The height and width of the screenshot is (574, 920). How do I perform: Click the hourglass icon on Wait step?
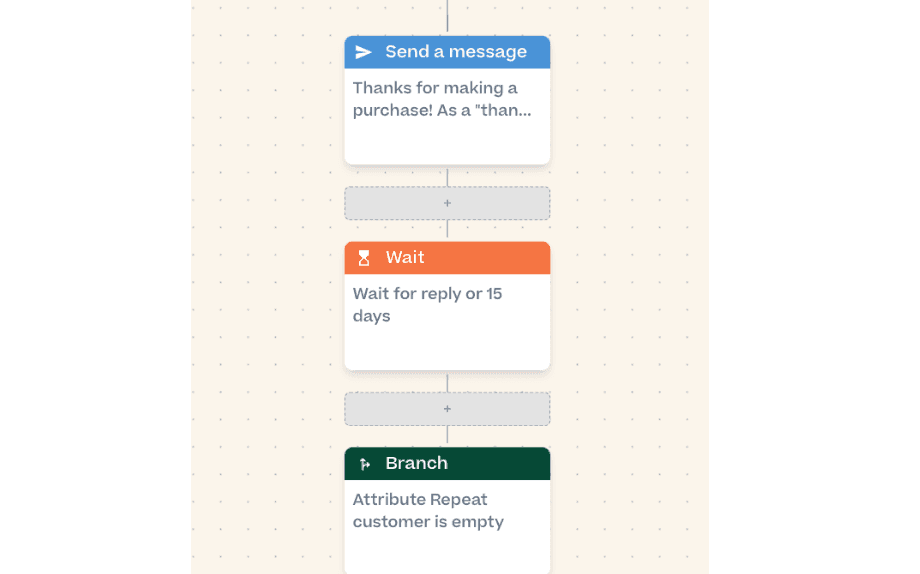[364, 258]
